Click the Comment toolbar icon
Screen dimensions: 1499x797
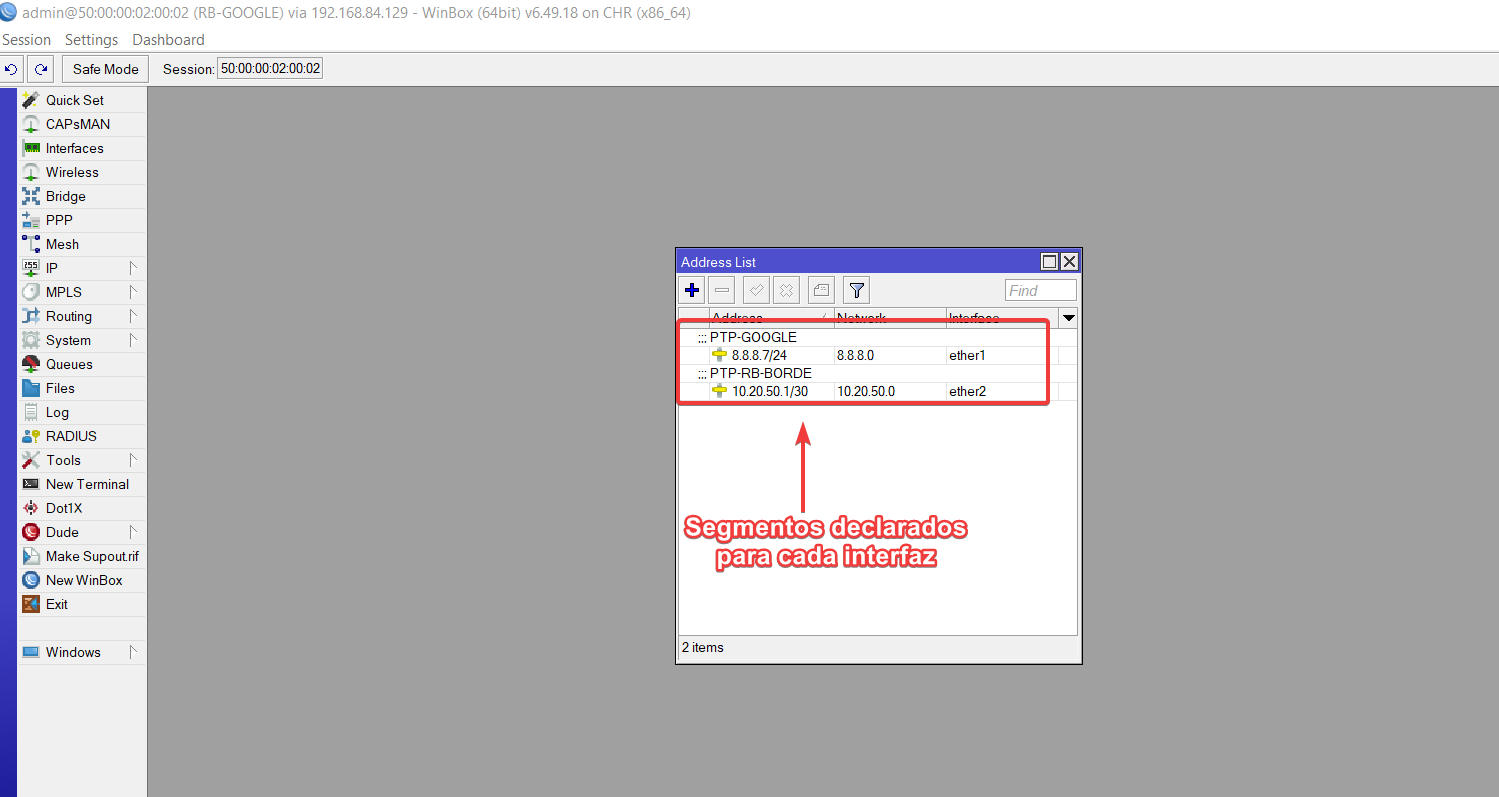pos(821,291)
